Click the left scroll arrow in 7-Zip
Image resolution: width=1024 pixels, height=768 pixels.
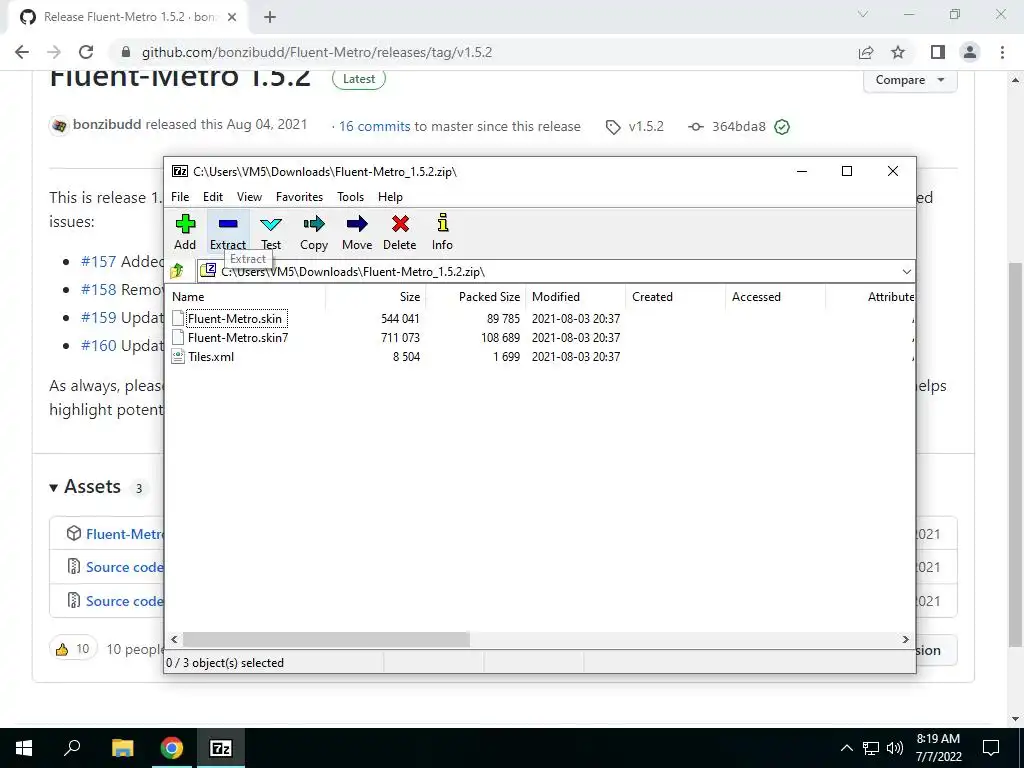[174, 639]
